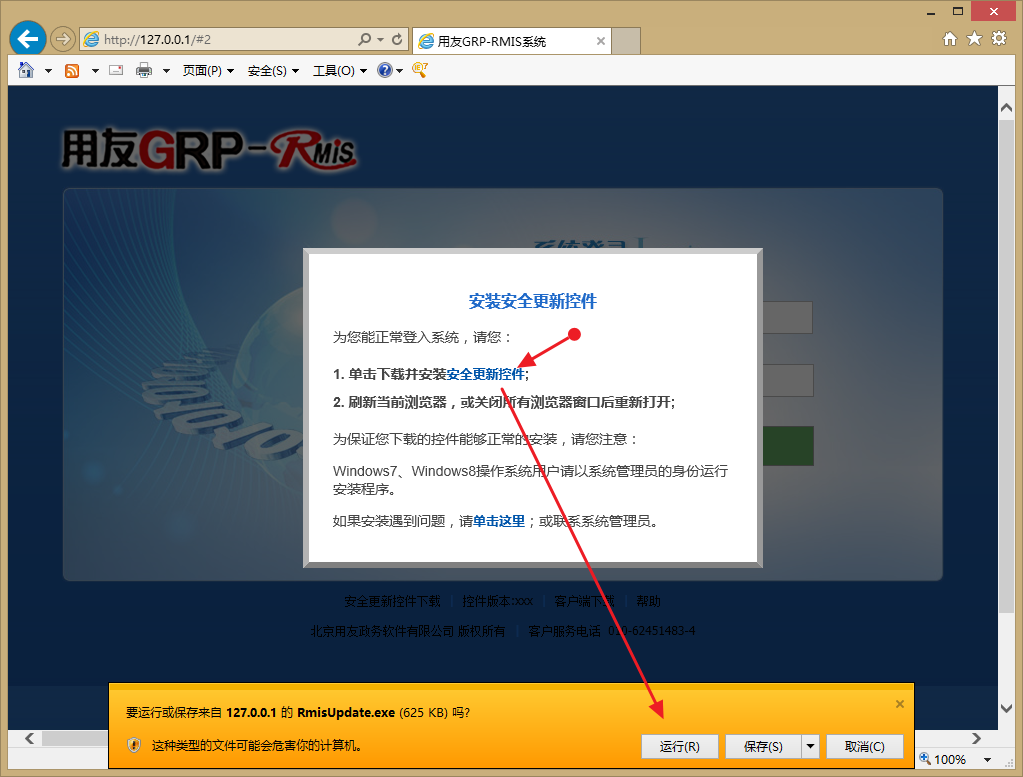Expand the Home button dropdown arrow
The height and width of the screenshot is (777, 1023).
[x=48, y=70]
